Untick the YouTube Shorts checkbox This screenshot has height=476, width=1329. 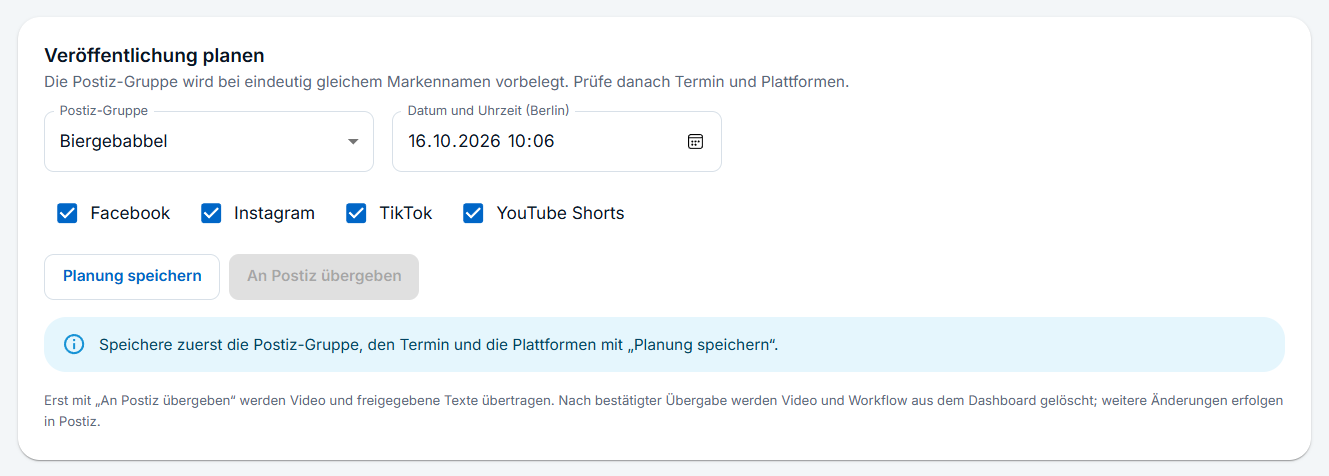[474, 213]
